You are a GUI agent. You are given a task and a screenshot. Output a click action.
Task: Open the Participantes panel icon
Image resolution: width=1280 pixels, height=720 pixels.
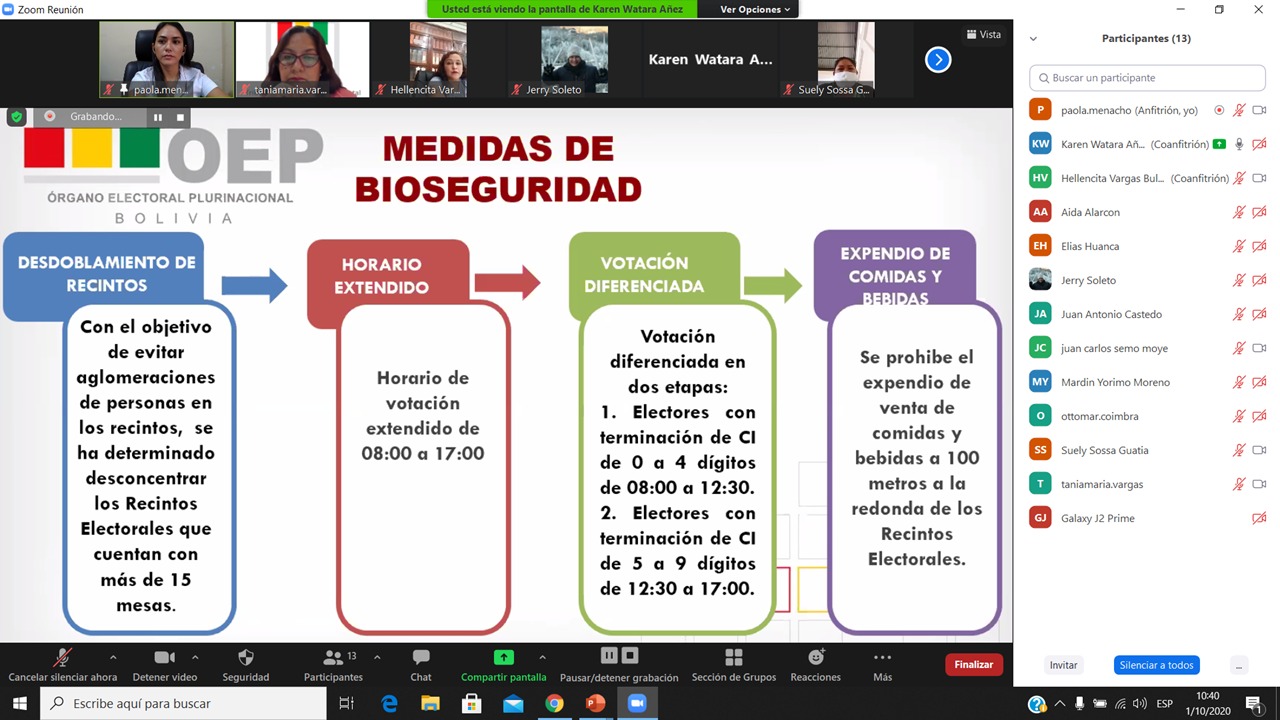333,658
